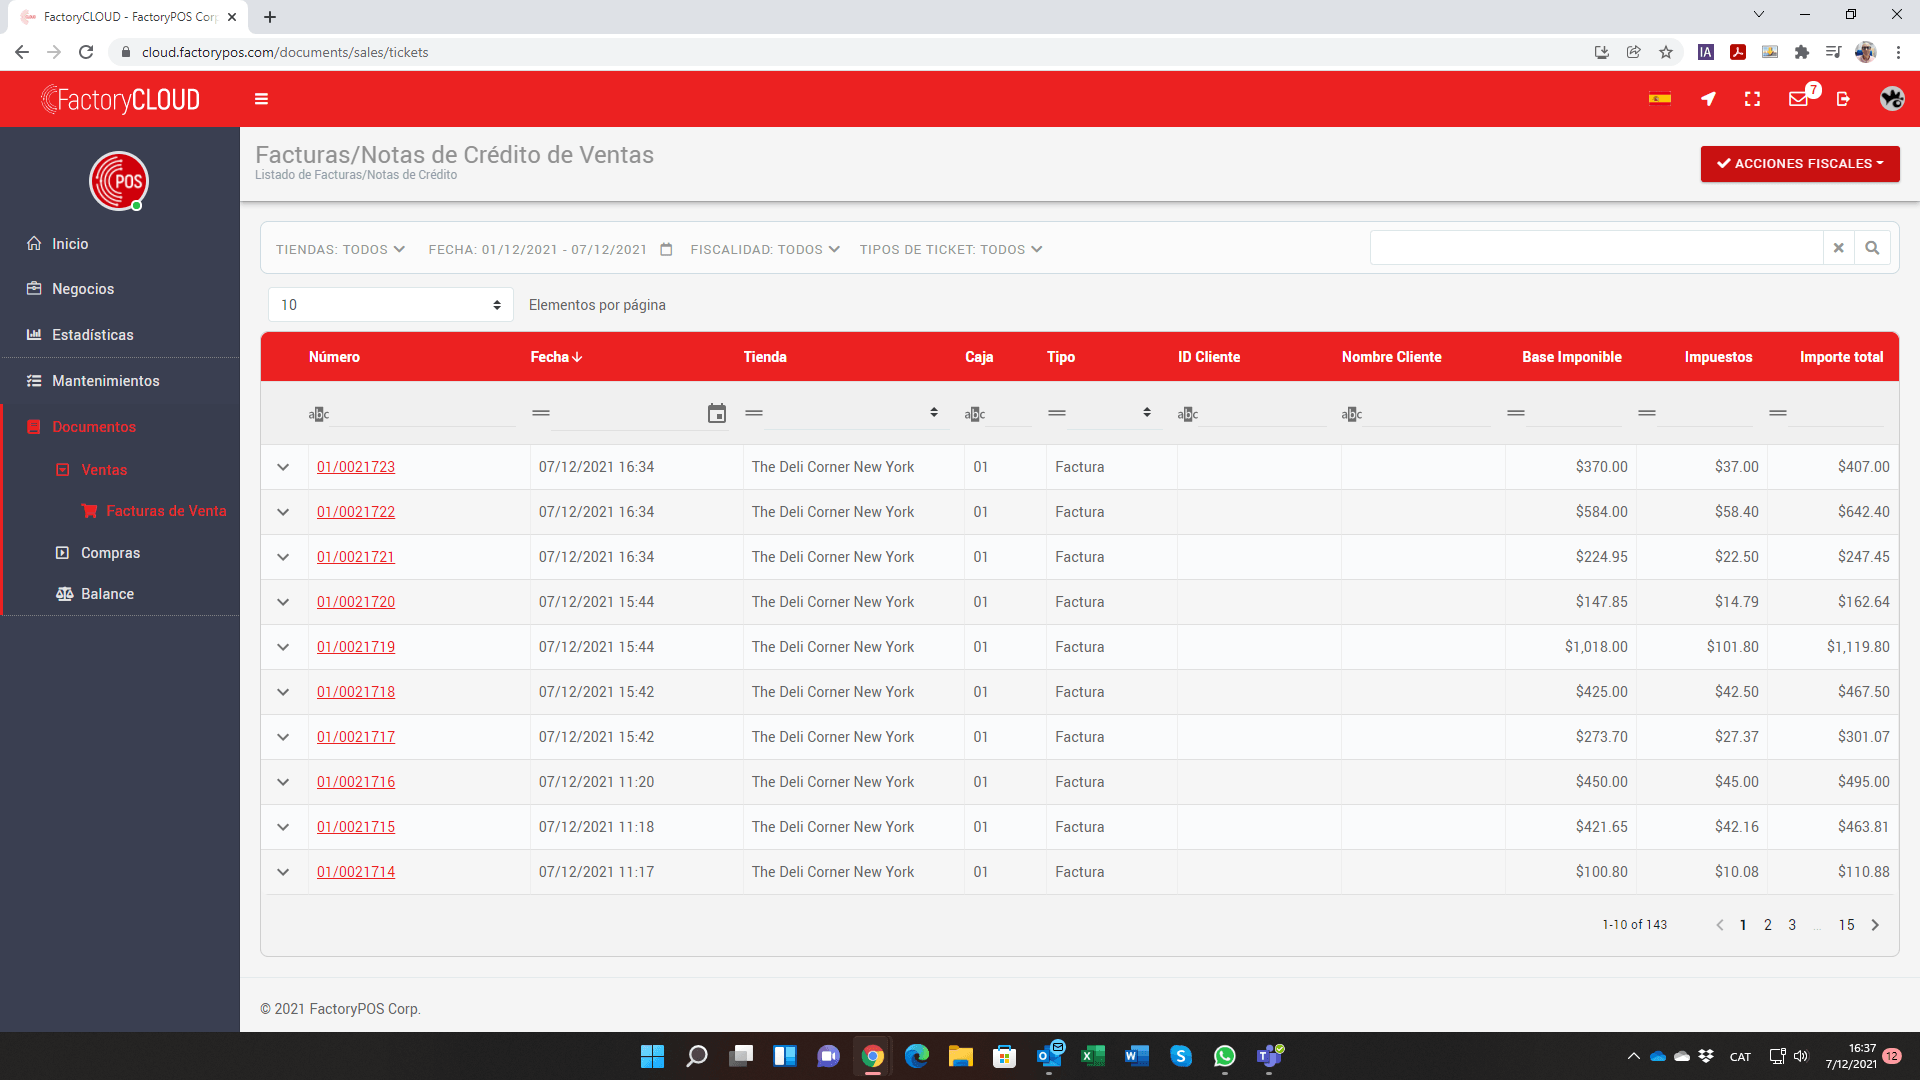The height and width of the screenshot is (1080, 1920).
Task: Open WhatsApp from the taskbar
Action: (x=1225, y=1056)
